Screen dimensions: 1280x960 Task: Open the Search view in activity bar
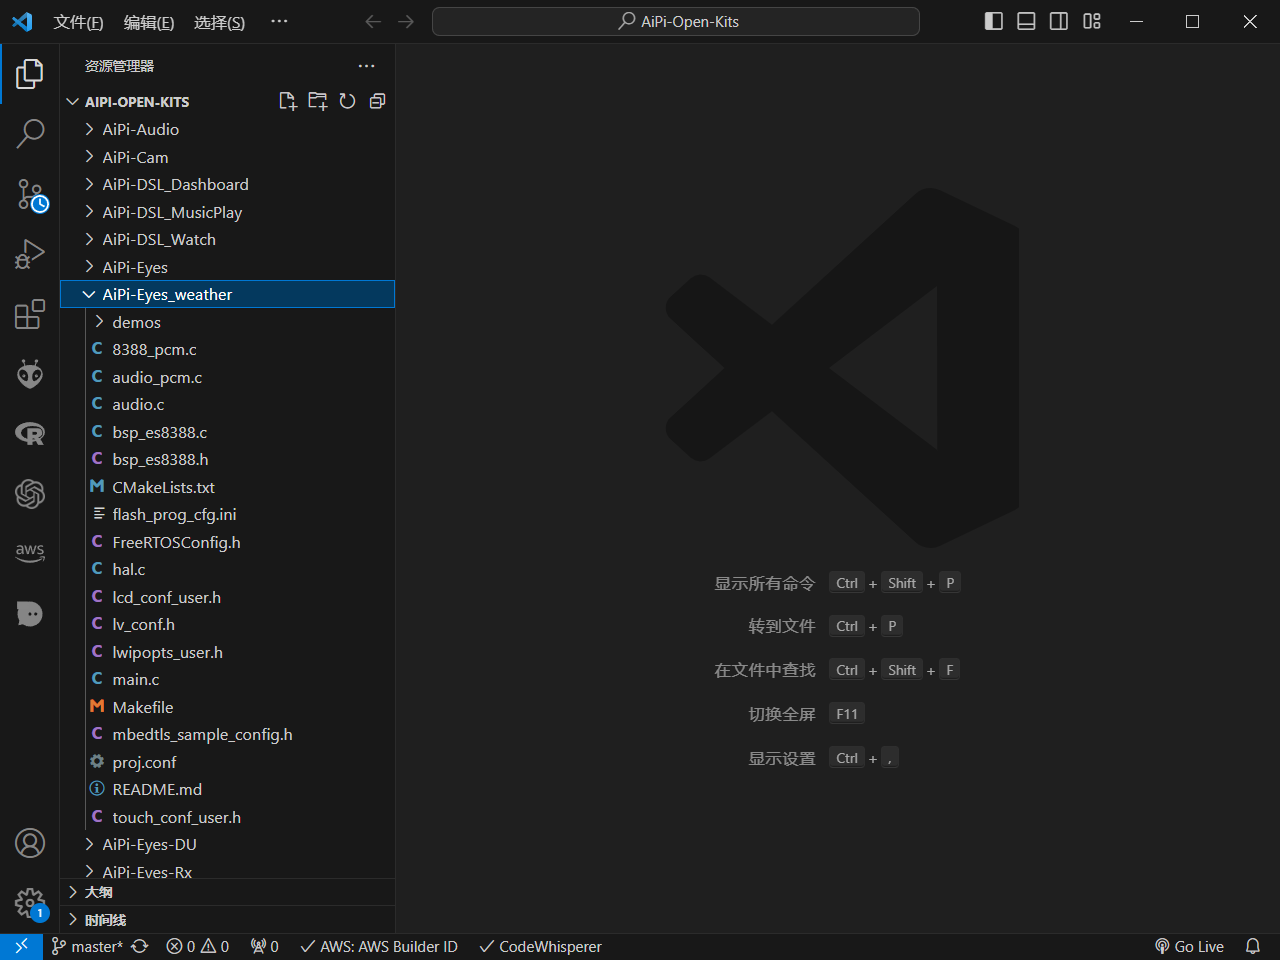pos(30,133)
